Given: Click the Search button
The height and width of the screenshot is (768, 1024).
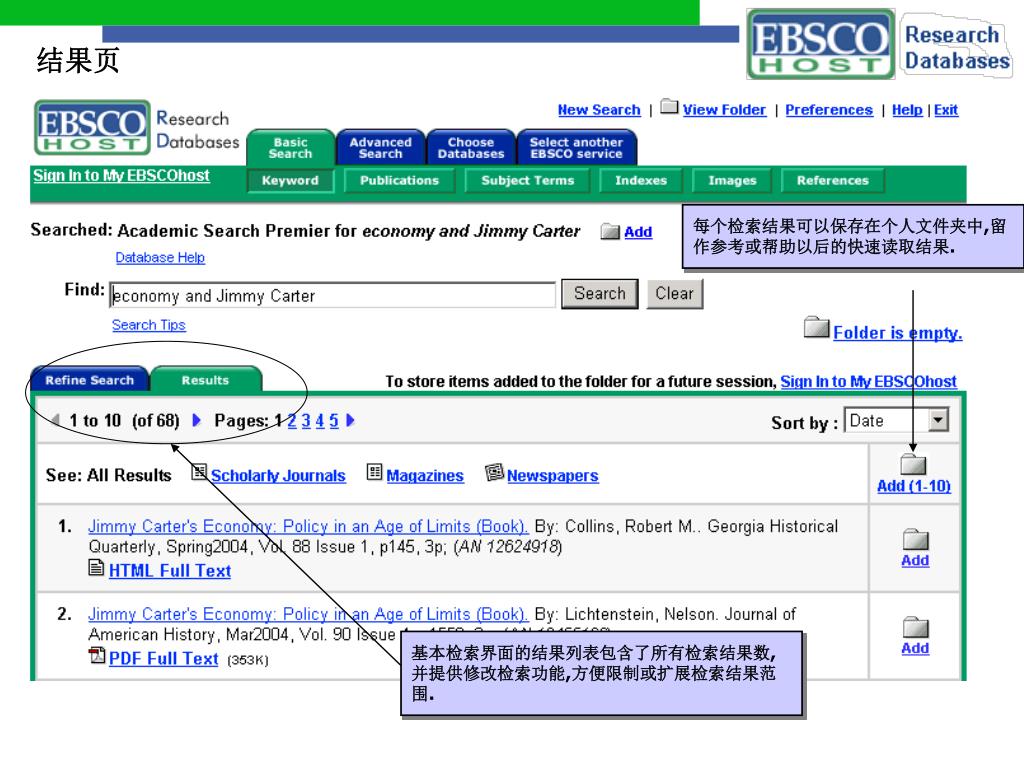Looking at the screenshot, I should (x=600, y=294).
